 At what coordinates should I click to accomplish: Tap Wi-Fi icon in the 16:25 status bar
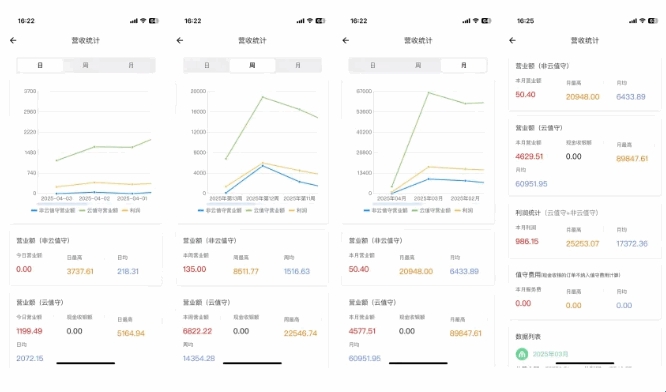(642, 21)
